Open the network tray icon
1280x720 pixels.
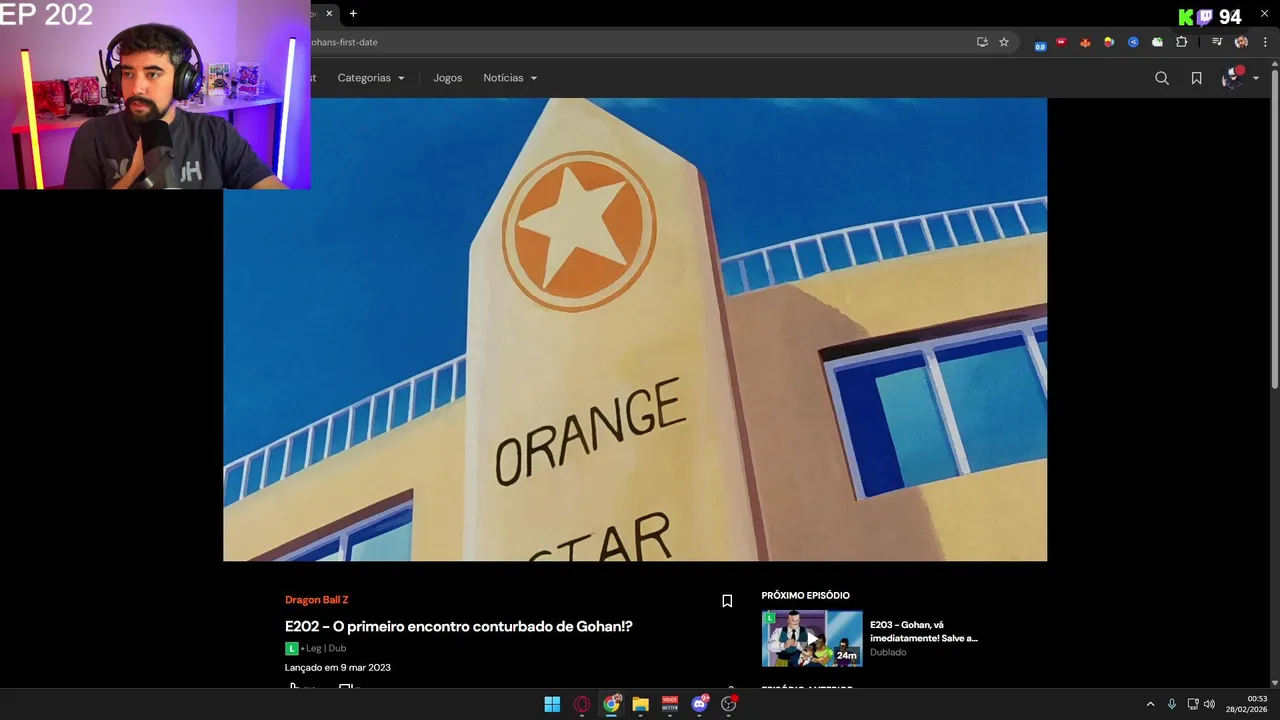tap(1193, 704)
